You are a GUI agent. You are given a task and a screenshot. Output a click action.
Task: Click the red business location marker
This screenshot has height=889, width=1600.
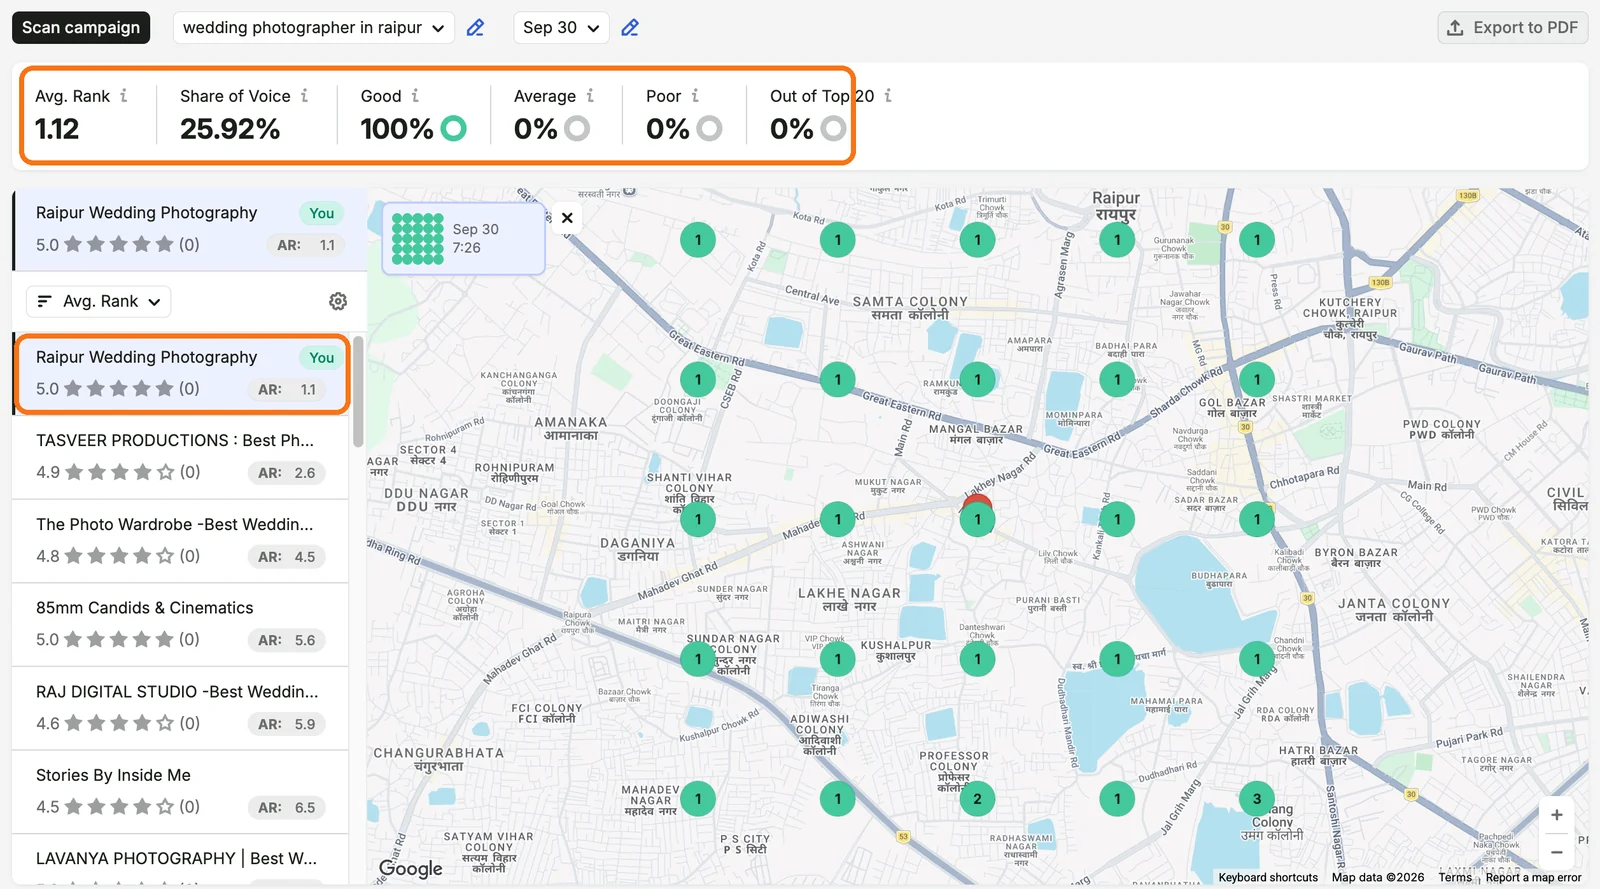coord(977,499)
